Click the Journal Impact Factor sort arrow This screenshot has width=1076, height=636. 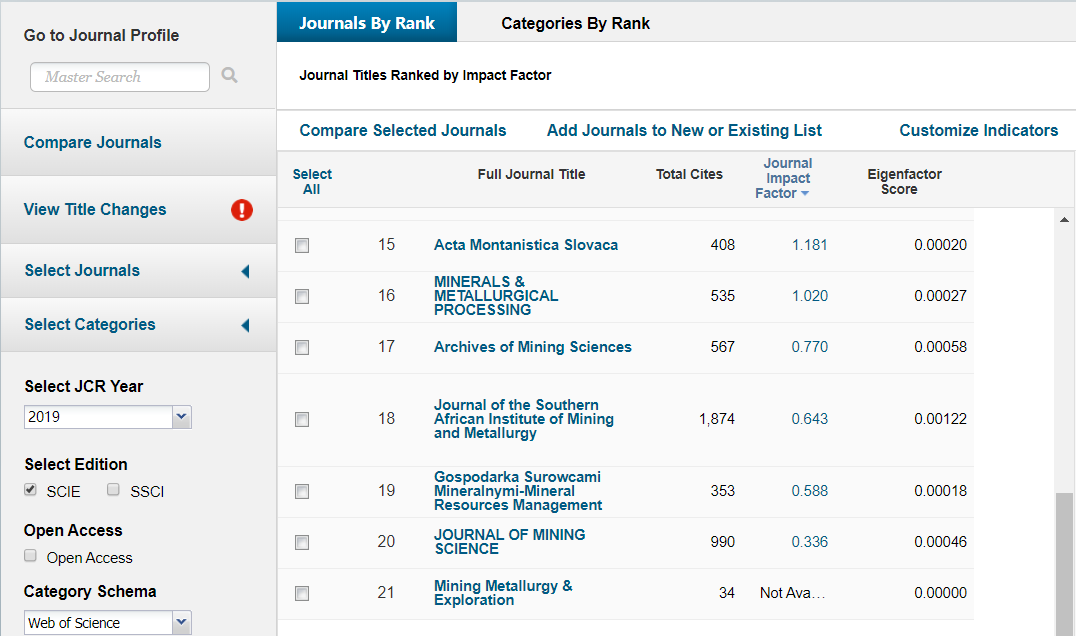click(x=805, y=194)
